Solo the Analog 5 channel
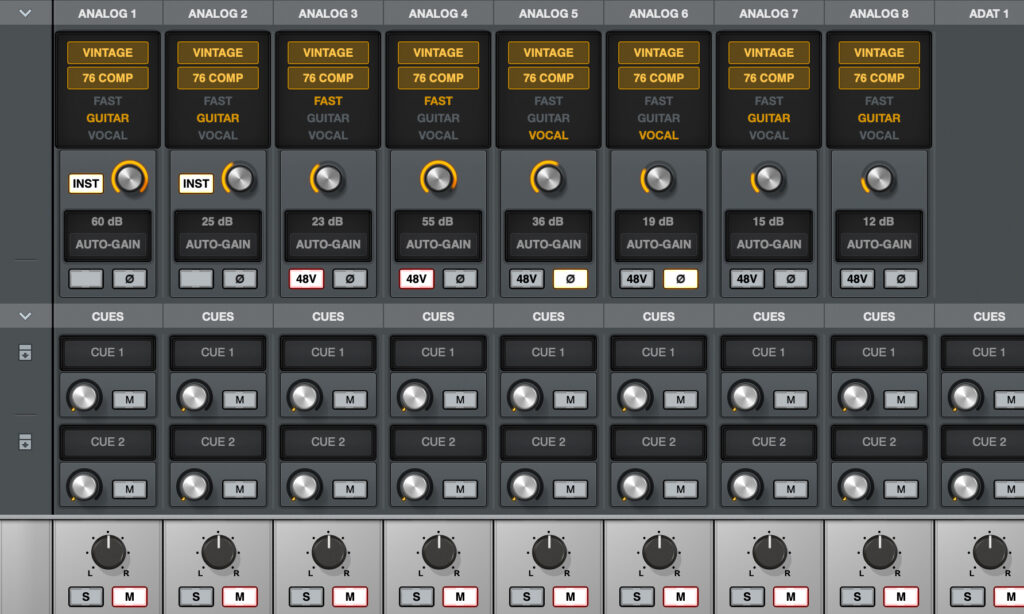This screenshot has height=614, width=1024. (526, 597)
